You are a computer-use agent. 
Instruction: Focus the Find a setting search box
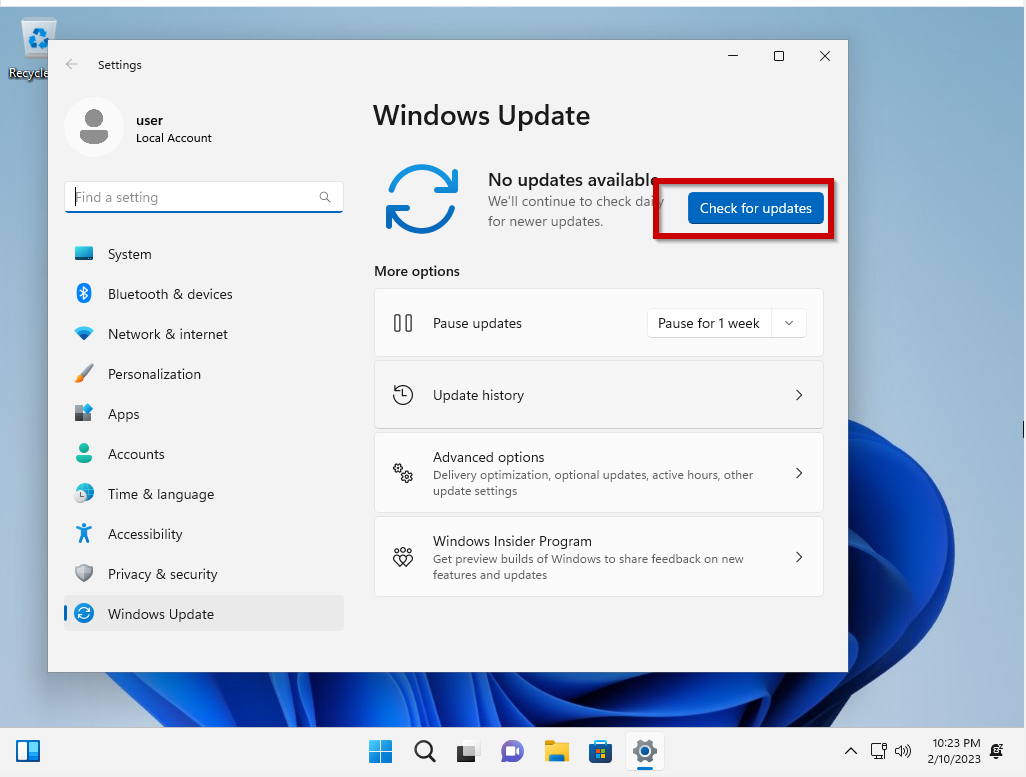click(x=203, y=197)
